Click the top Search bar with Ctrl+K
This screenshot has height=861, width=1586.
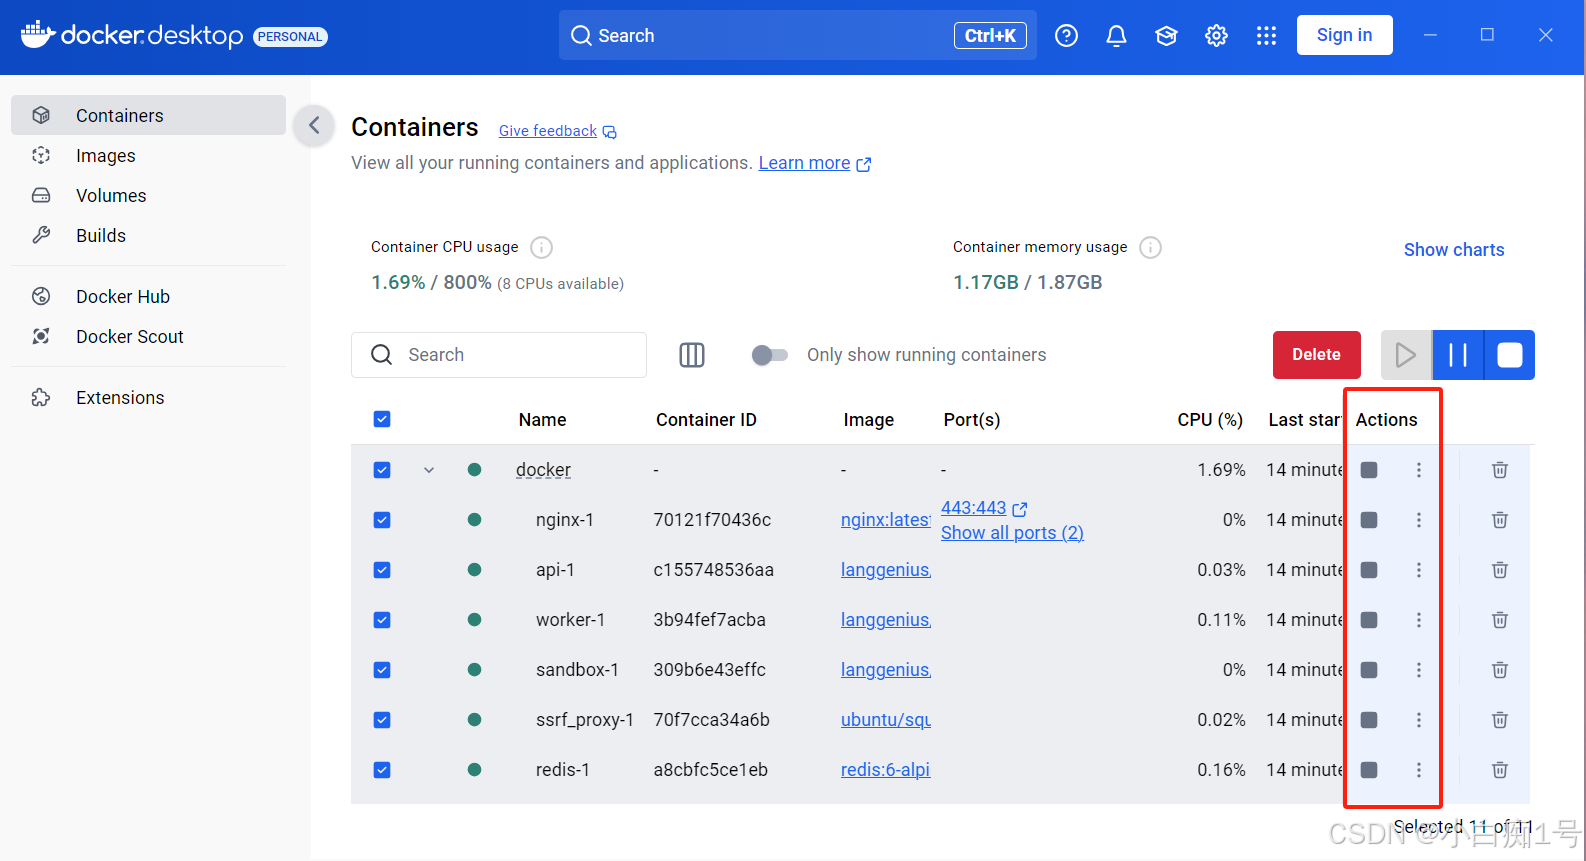(x=798, y=36)
